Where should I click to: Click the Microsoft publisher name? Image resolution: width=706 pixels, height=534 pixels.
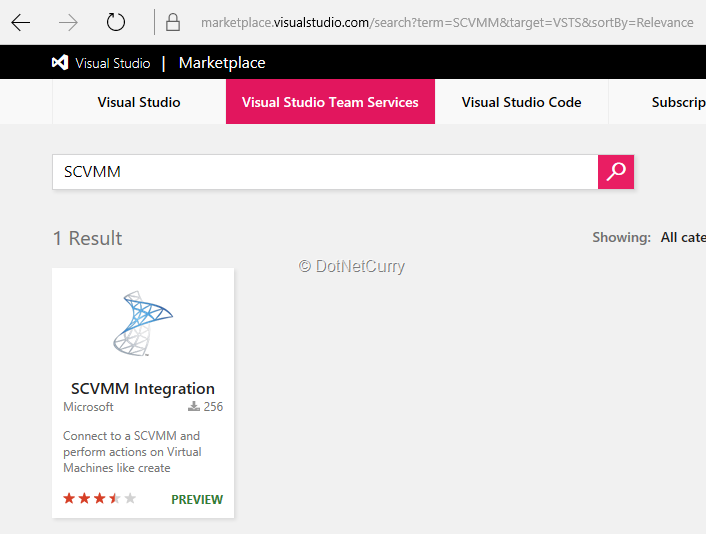(x=88, y=407)
